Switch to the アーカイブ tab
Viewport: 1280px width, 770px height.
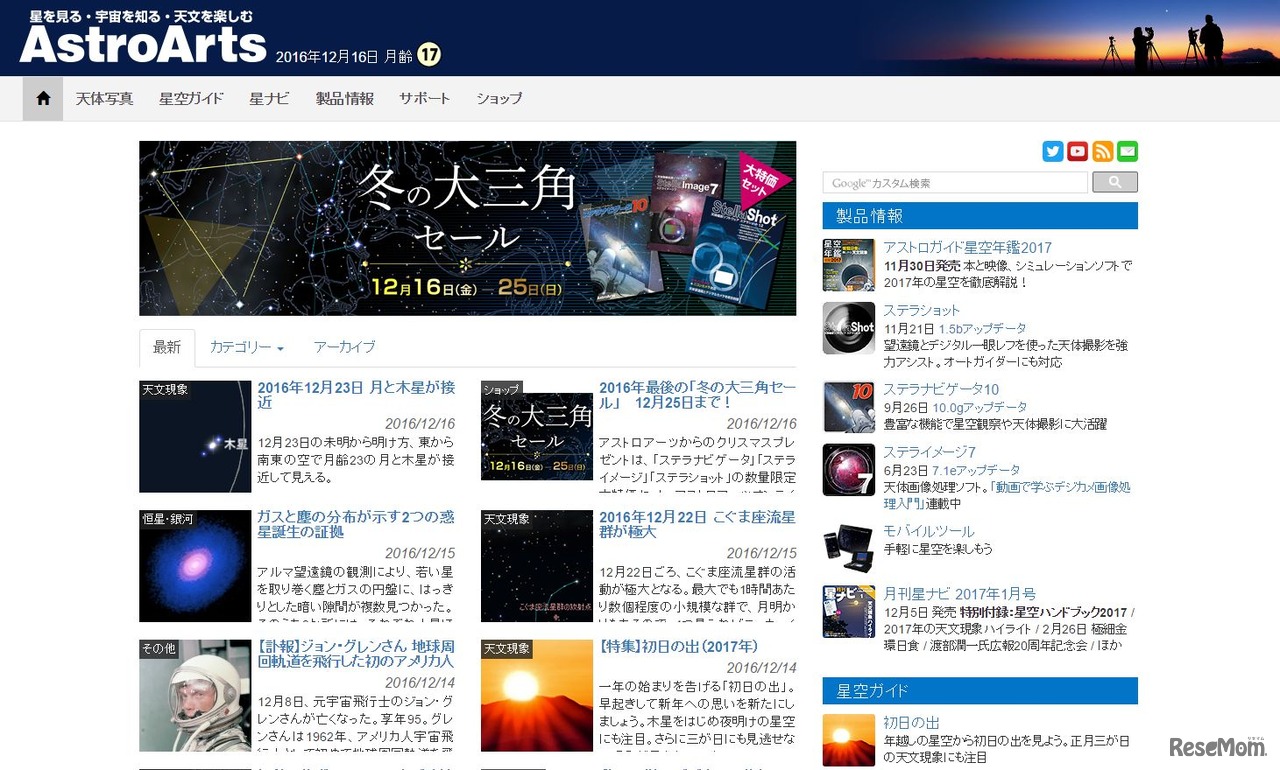coord(343,346)
